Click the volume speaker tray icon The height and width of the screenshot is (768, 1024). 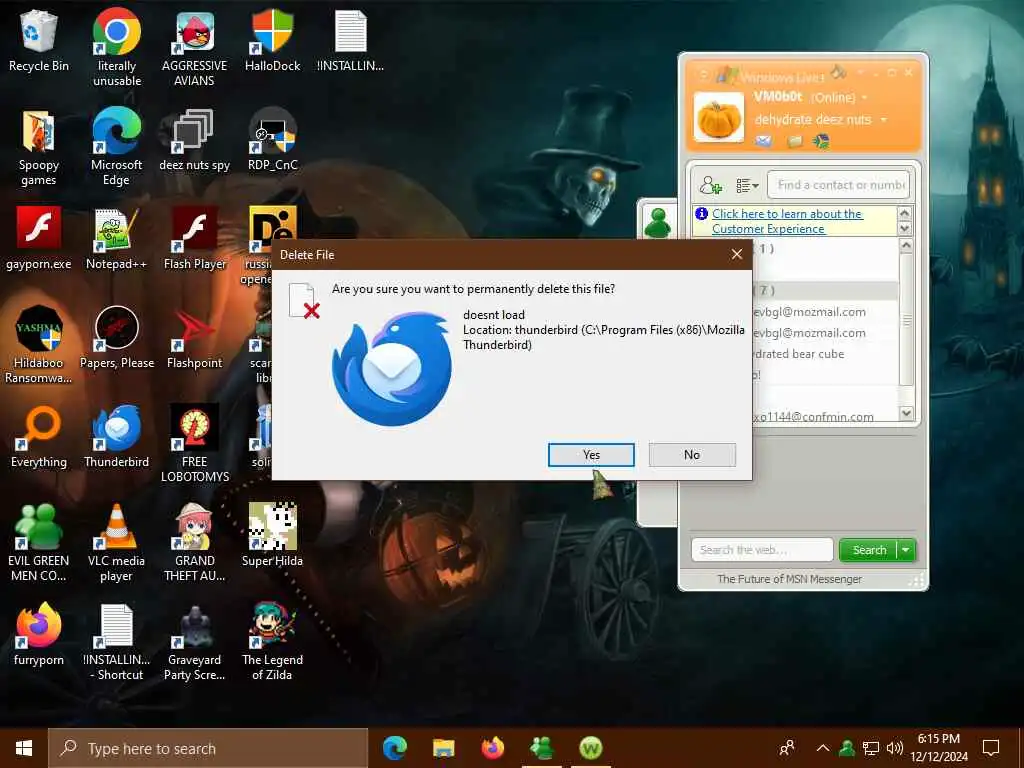click(895, 748)
